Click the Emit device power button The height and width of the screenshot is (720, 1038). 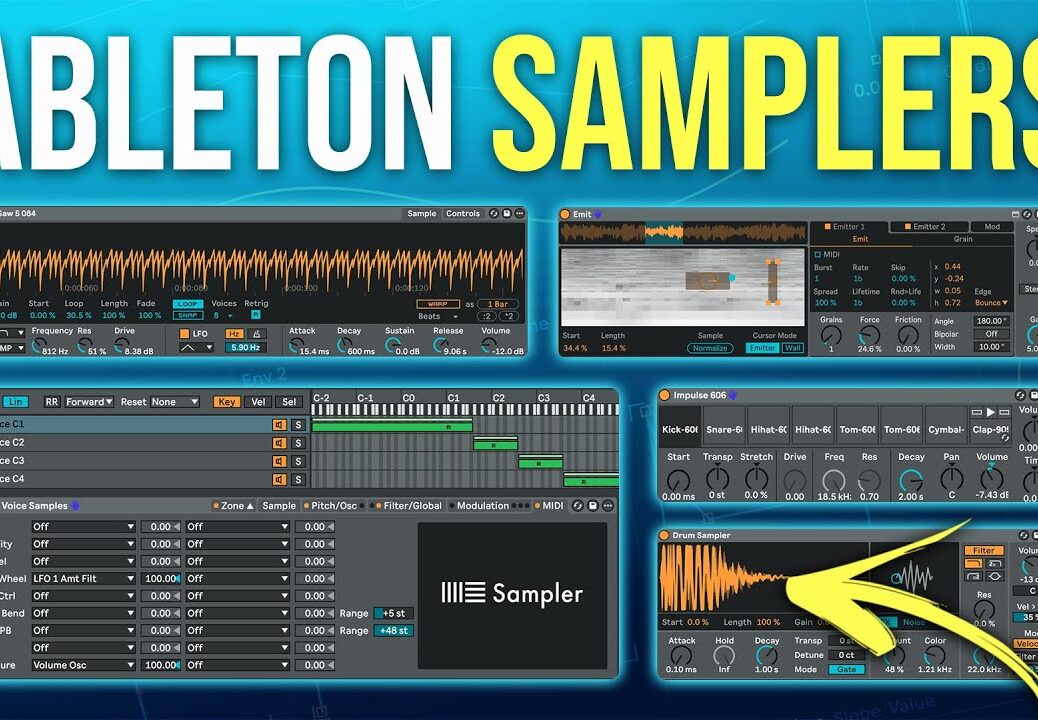[565, 214]
